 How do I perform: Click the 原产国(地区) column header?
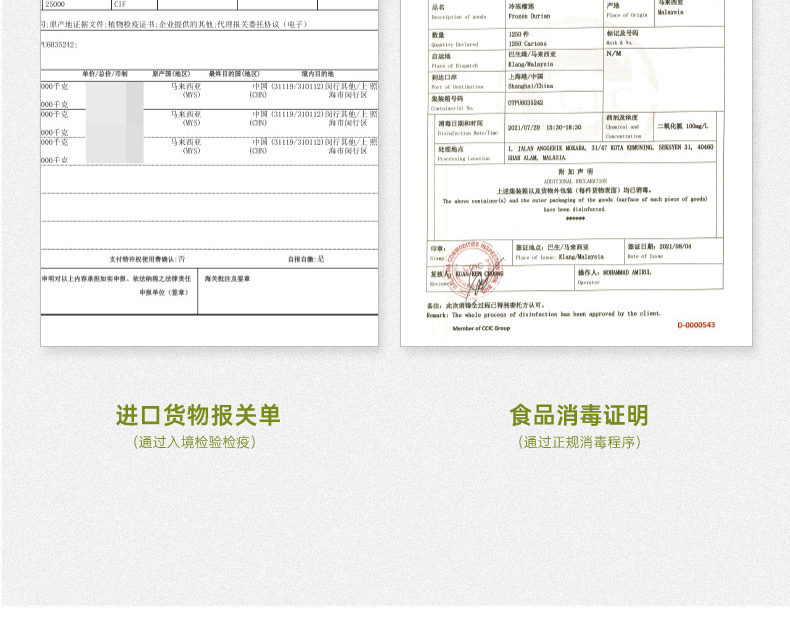pyautogui.click(x=171, y=74)
